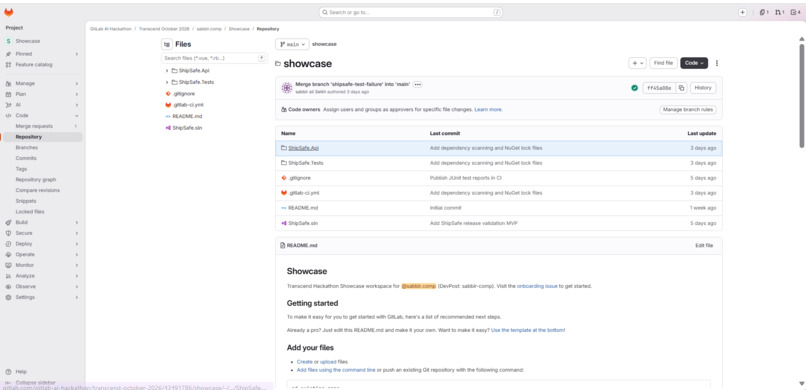Viewport: 806px width, 390px height.
Task: Click the top bar plus create-new button
Action: click(x=742, y=12)
